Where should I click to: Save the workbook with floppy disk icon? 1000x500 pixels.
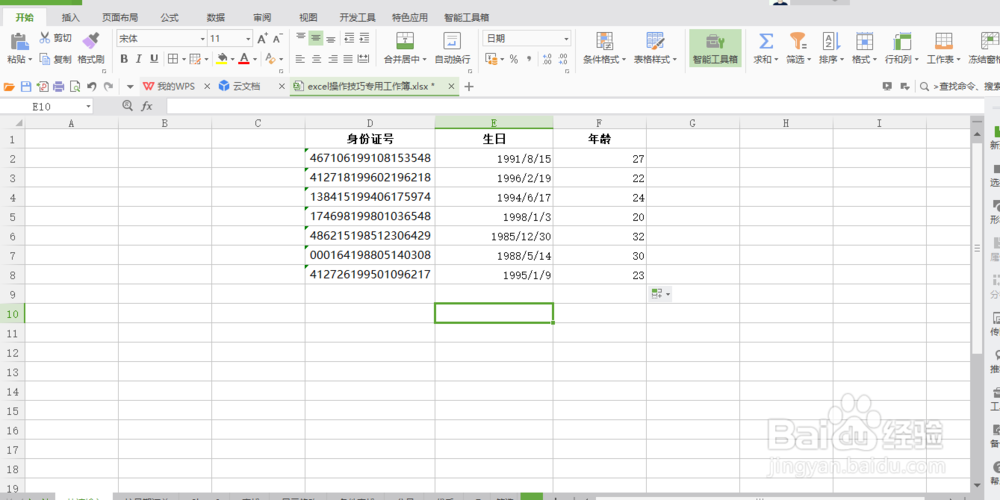click(x=26, y=86)
